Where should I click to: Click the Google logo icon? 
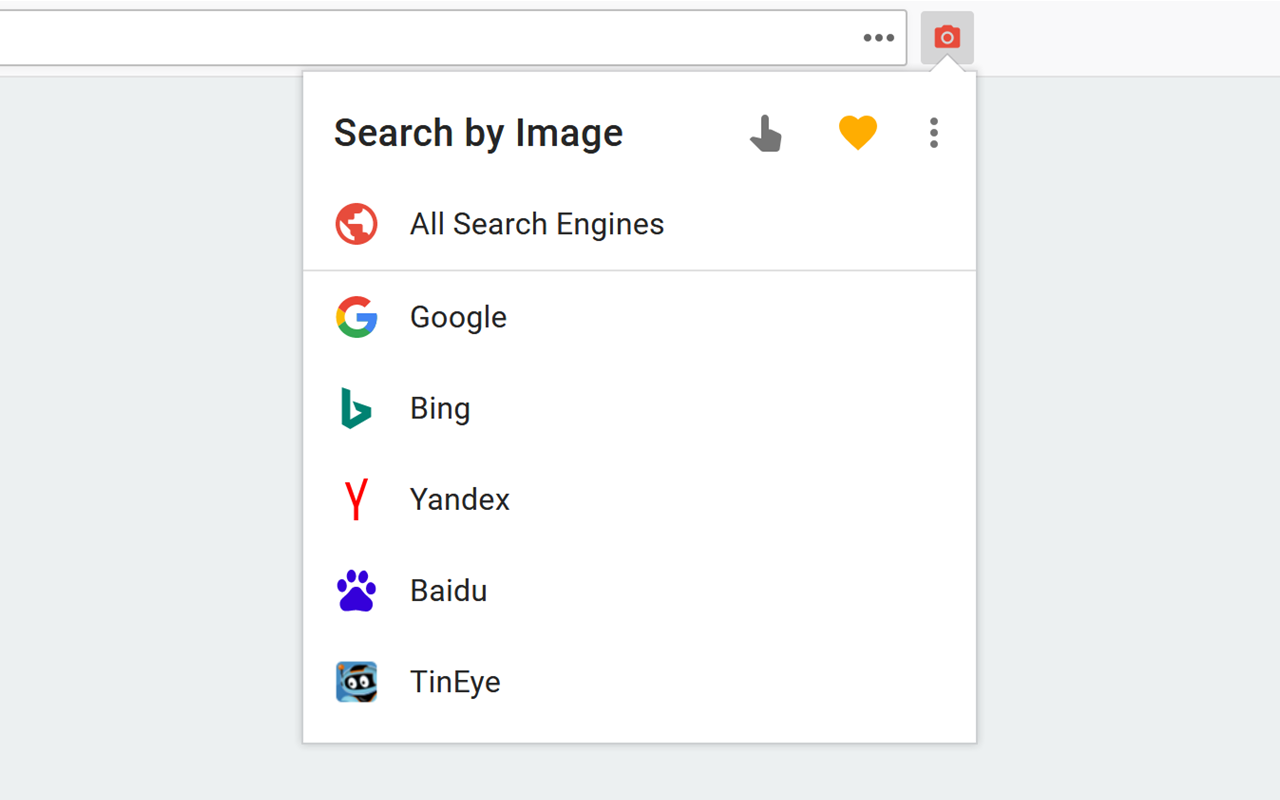coord(356,317)
